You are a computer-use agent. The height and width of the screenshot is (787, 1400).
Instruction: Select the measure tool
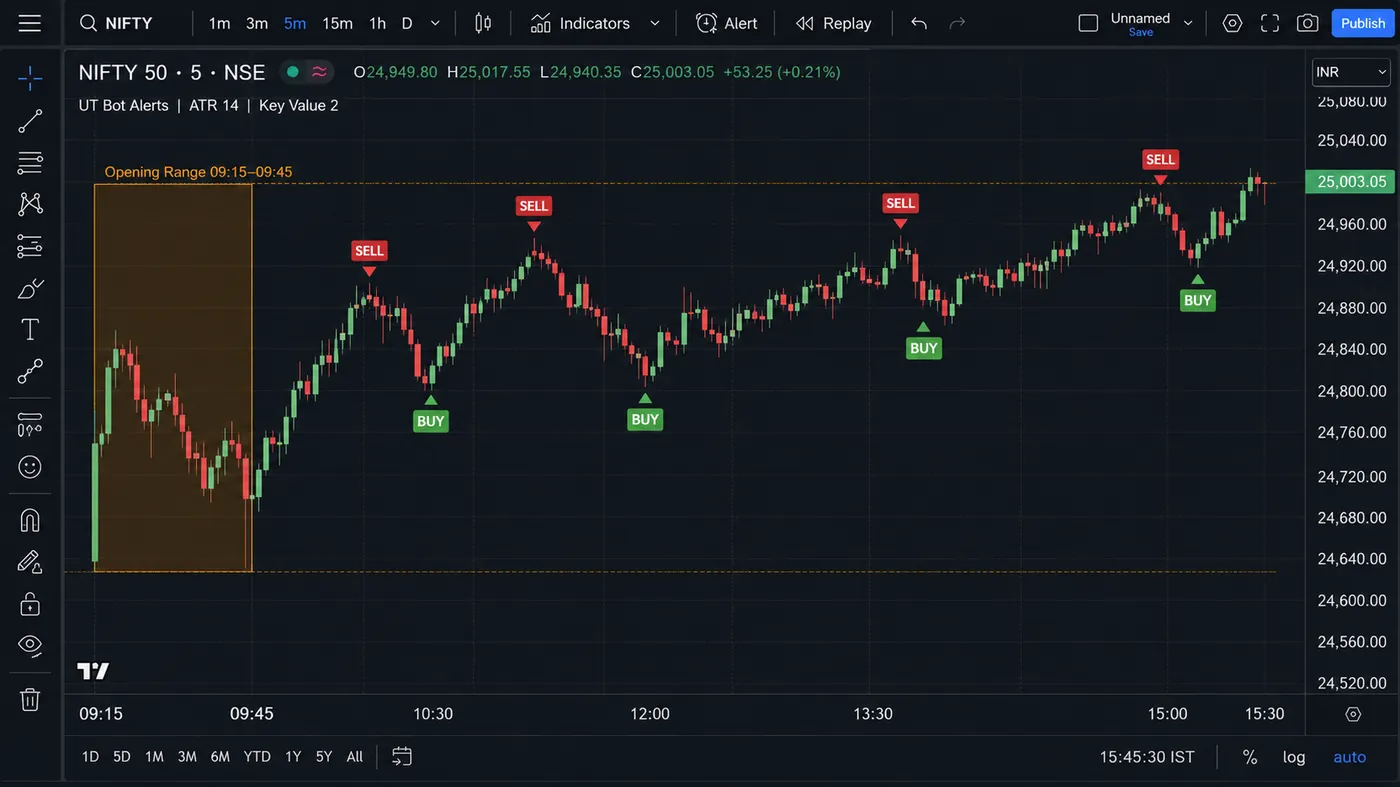(30, 425)
